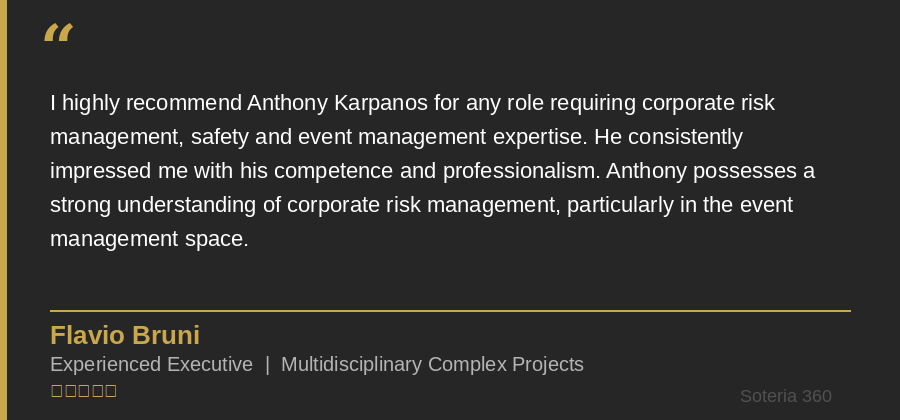Viewport: 900px width, 420px height.
Task: Click the Soteria 360 watermark
Action: [x=785, y=397]
